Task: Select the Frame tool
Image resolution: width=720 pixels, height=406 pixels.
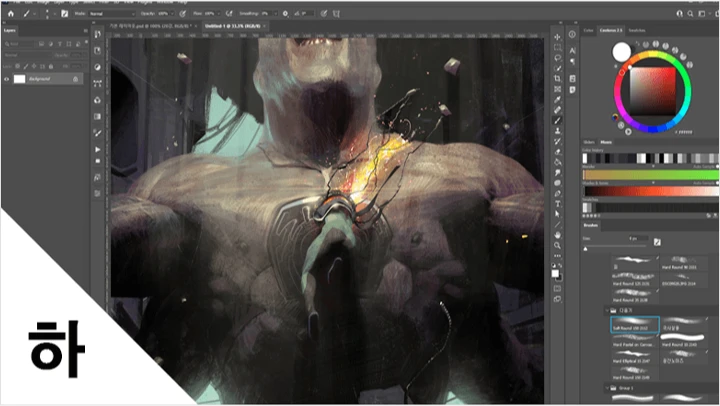Action: pos(557,89)
